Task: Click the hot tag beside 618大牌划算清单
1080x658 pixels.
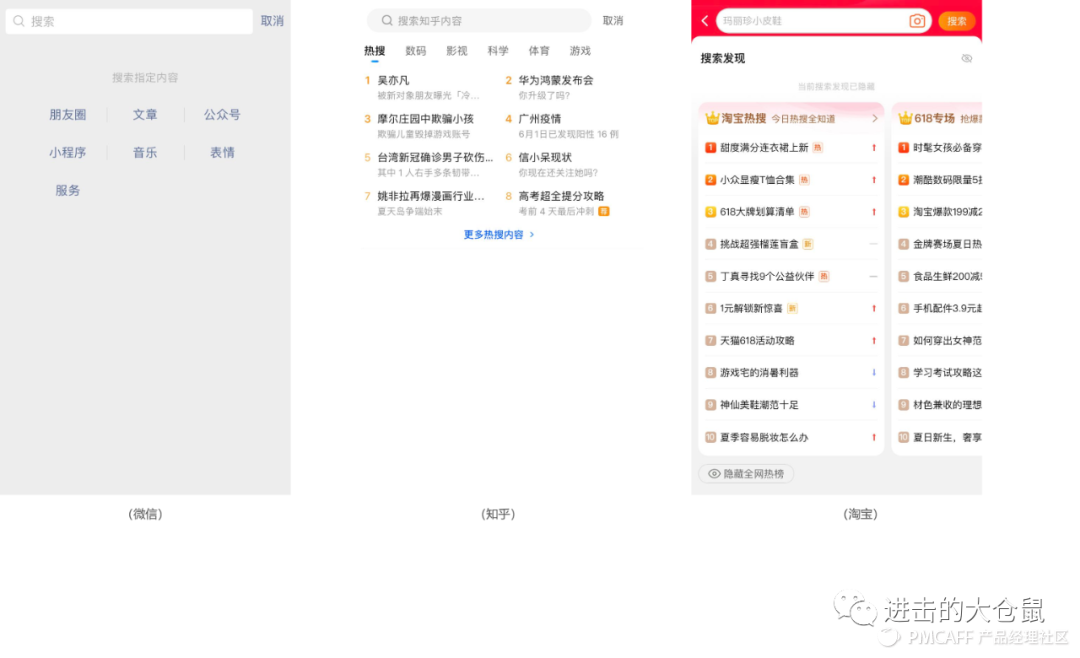Action: pyautogui.click(x=804, y=212)
